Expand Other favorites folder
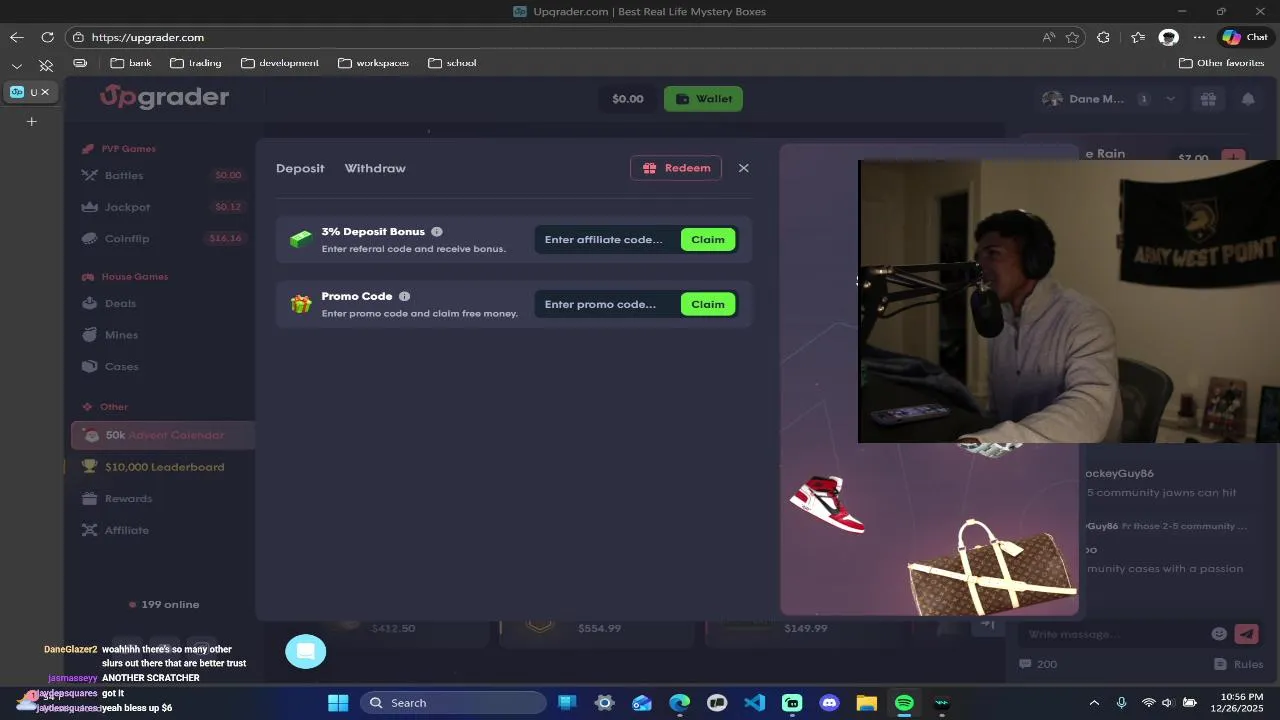This screenshot has height=720, width=1280. [1222, 63]
